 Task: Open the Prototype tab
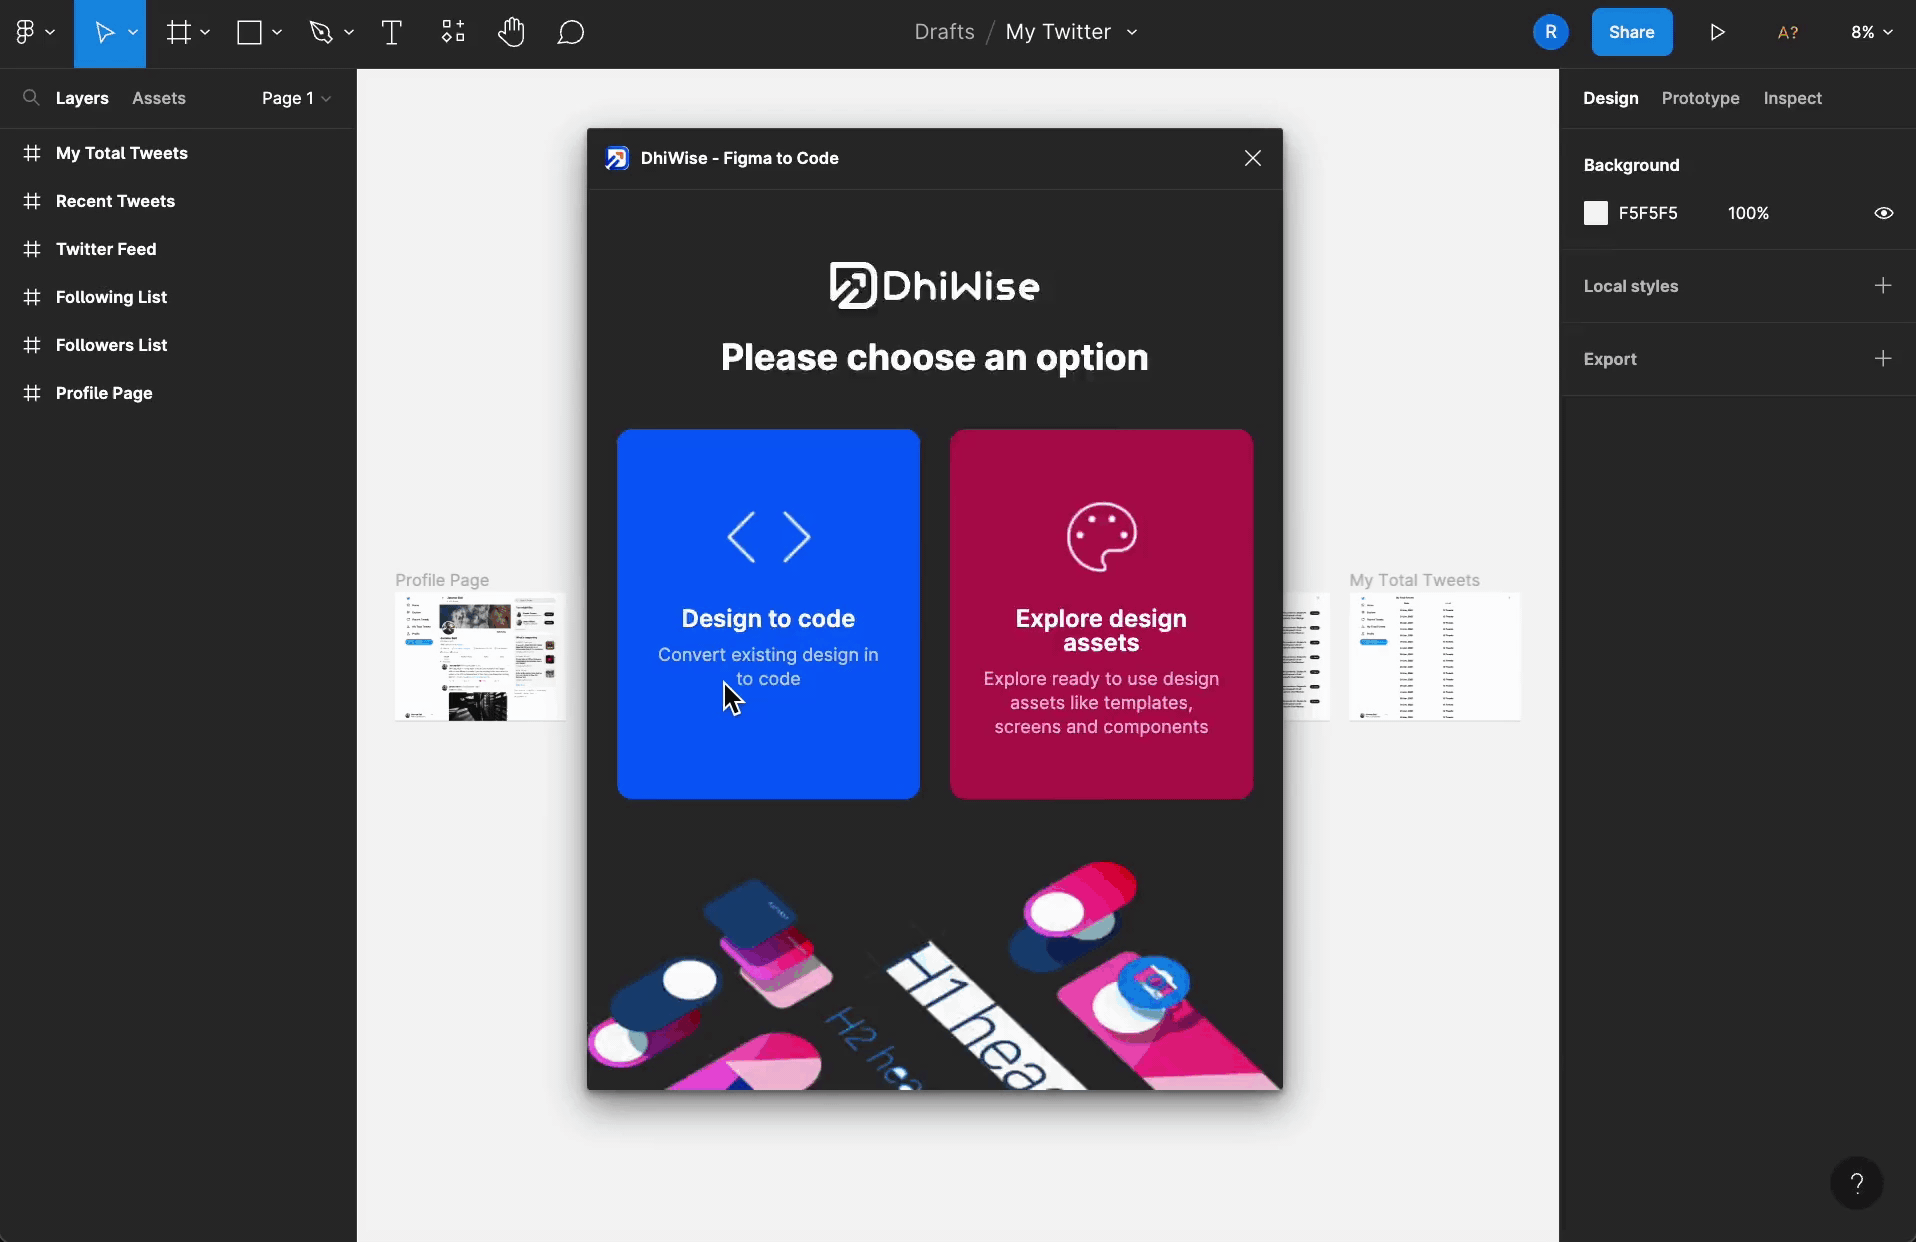1700,98
